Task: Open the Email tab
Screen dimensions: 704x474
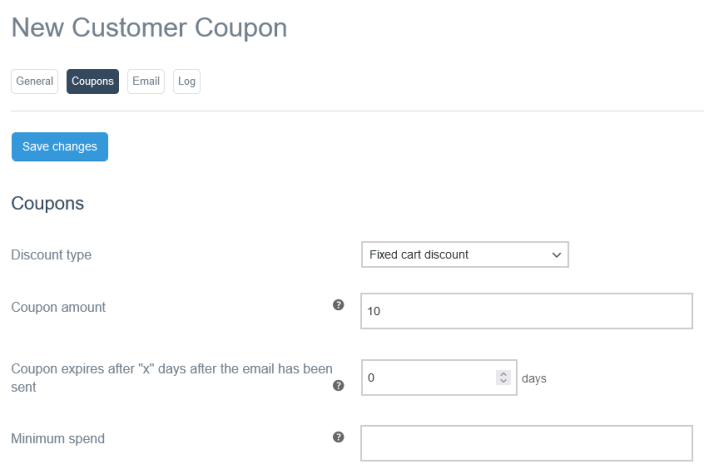Action: pos(146,81)
